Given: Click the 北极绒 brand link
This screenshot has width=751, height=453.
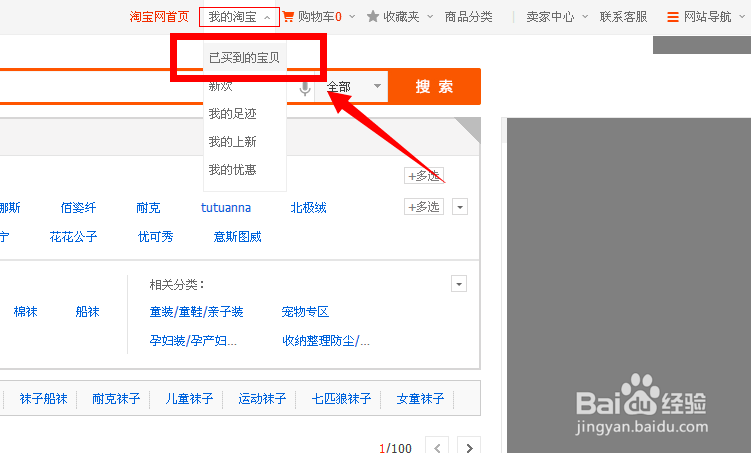Looking at the screenshot, I should click(308, 208).
